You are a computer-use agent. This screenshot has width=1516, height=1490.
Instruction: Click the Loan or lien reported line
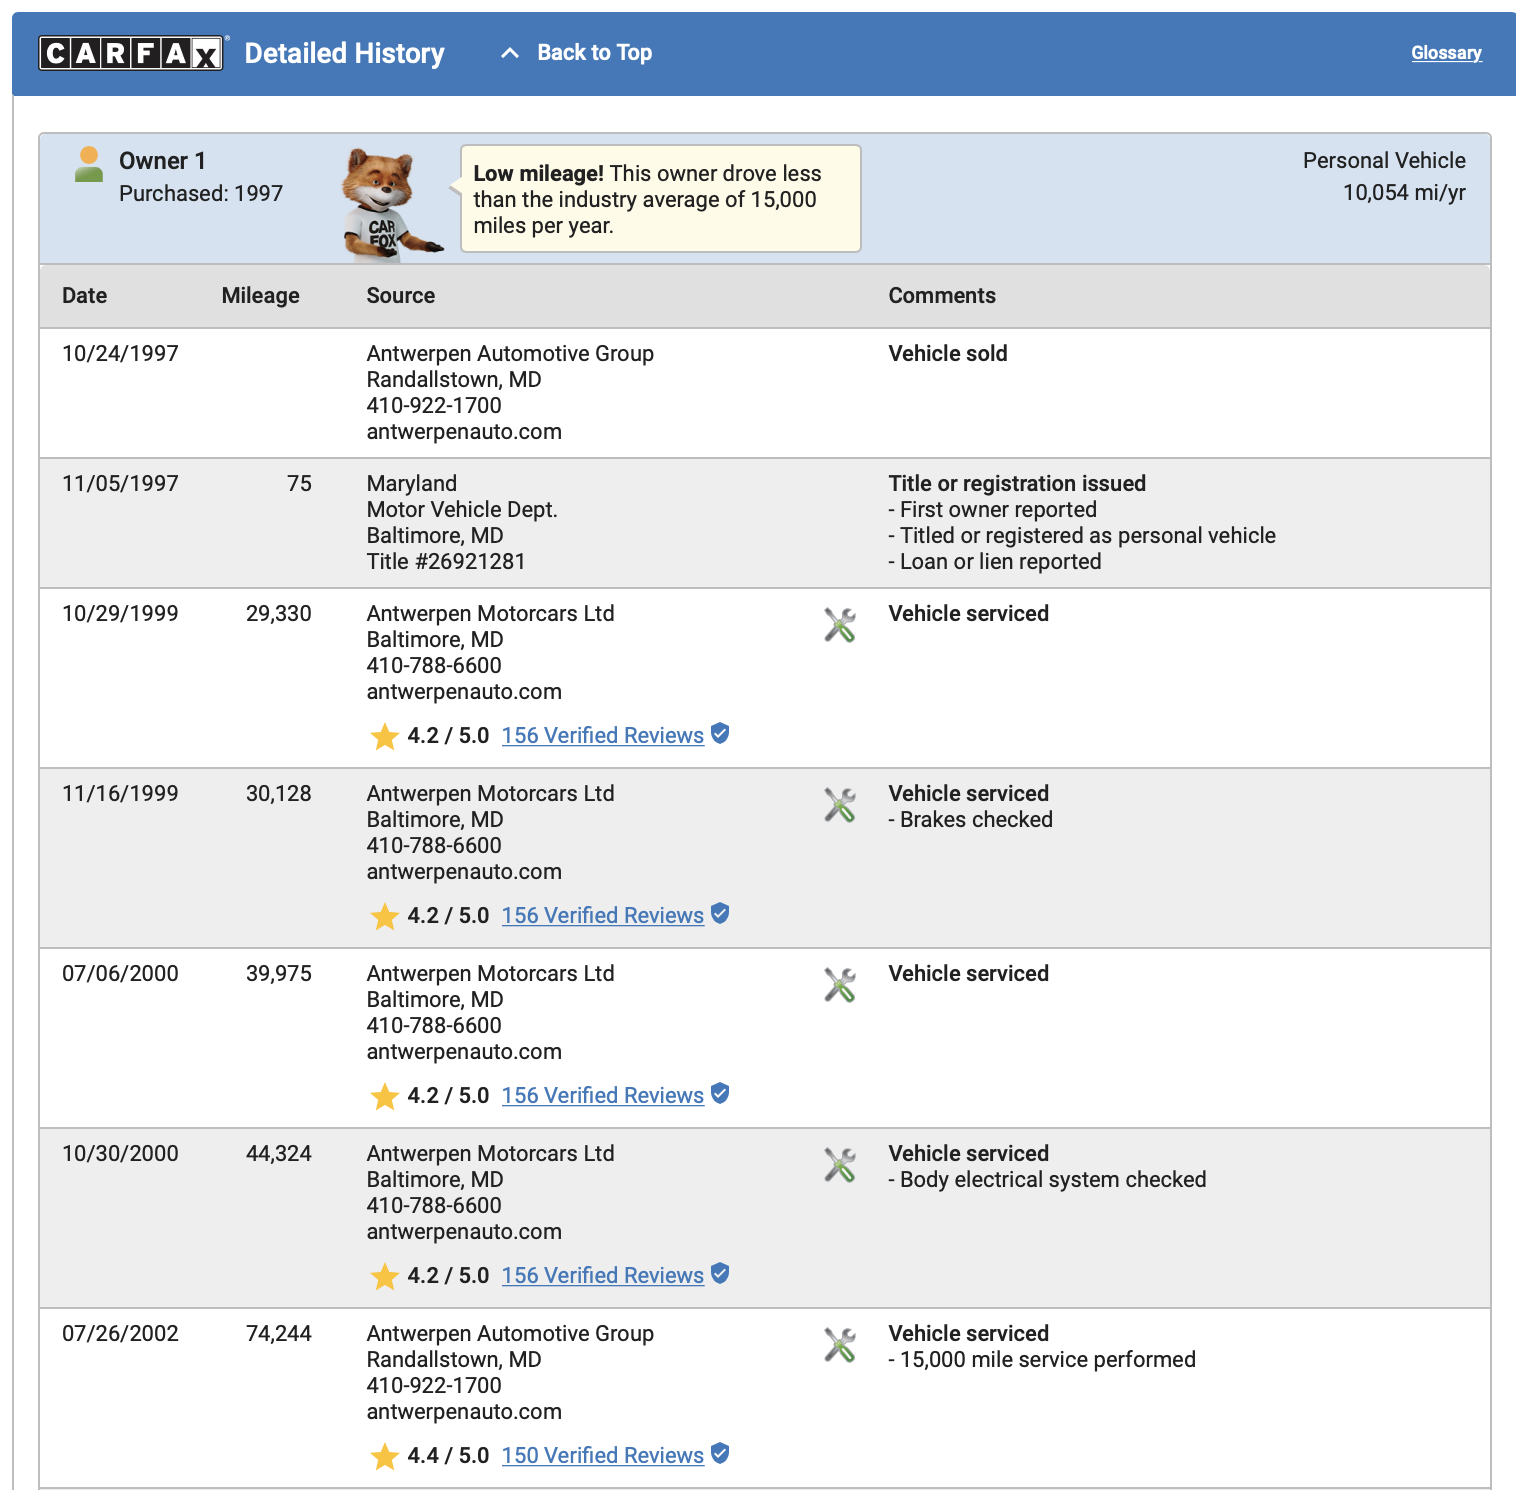coord(995,562)
